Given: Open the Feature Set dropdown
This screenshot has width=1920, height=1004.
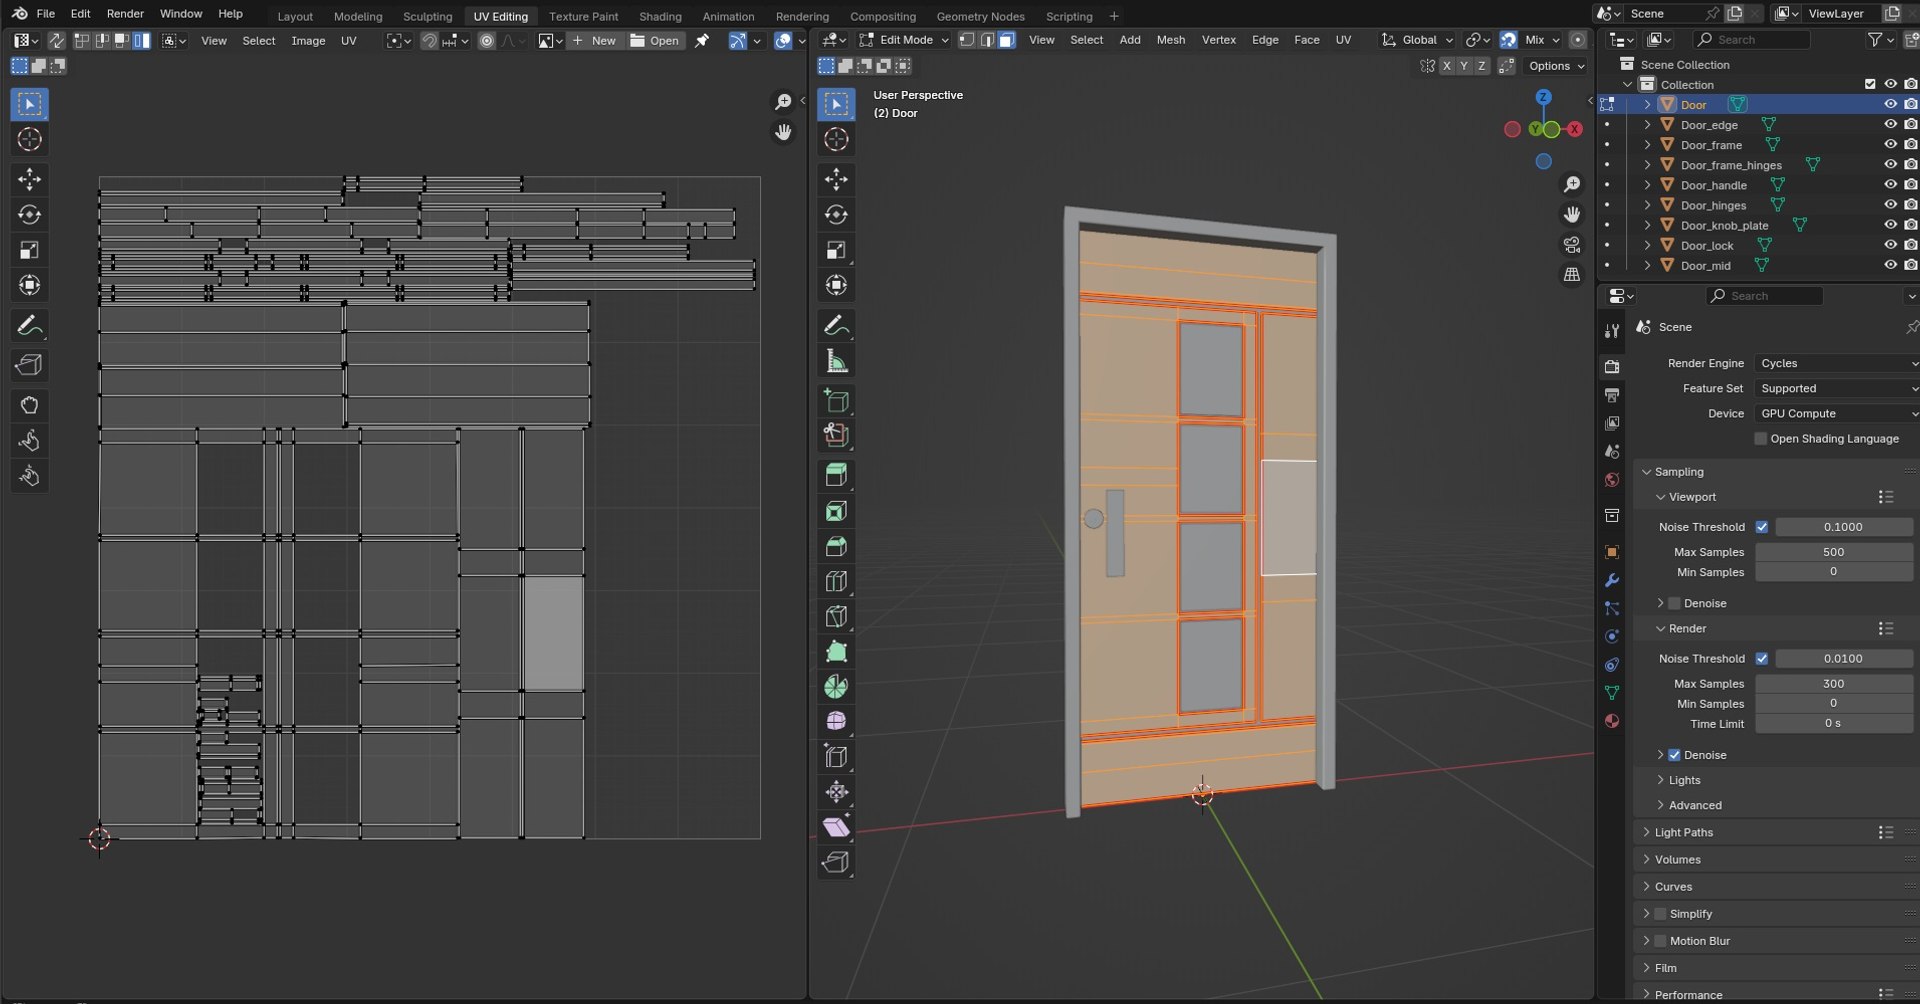Looking at the screenshot, I should tap(1836, 388).
